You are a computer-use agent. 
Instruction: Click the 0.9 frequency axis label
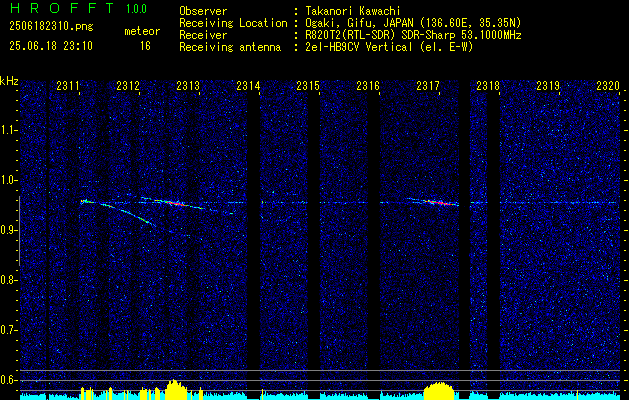pos(9,230)
